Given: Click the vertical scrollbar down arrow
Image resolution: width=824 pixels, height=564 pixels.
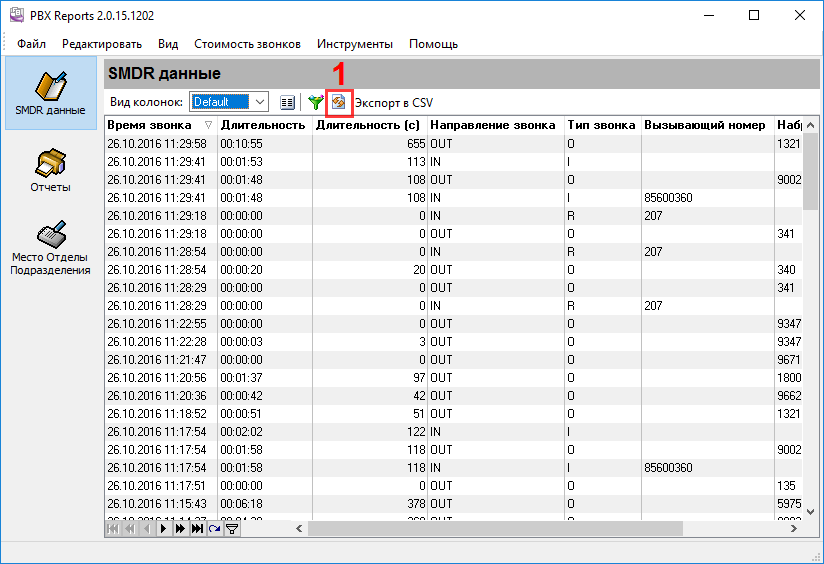Looking at the screenshot, I should (810, 511).
